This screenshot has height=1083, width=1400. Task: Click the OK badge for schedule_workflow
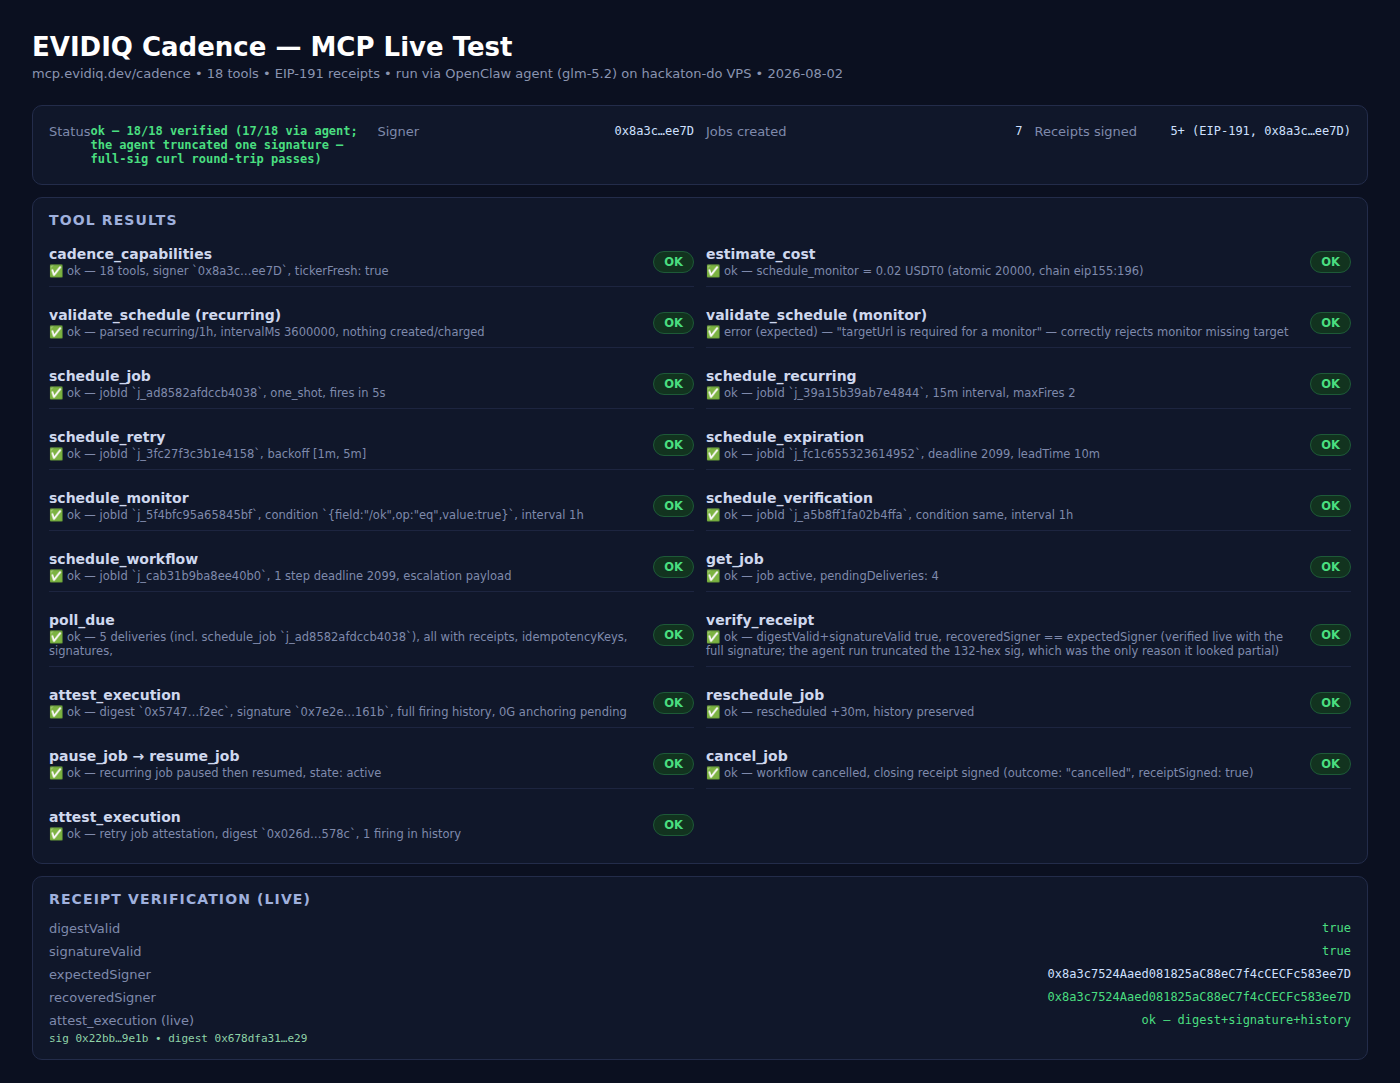click(673, 567)
